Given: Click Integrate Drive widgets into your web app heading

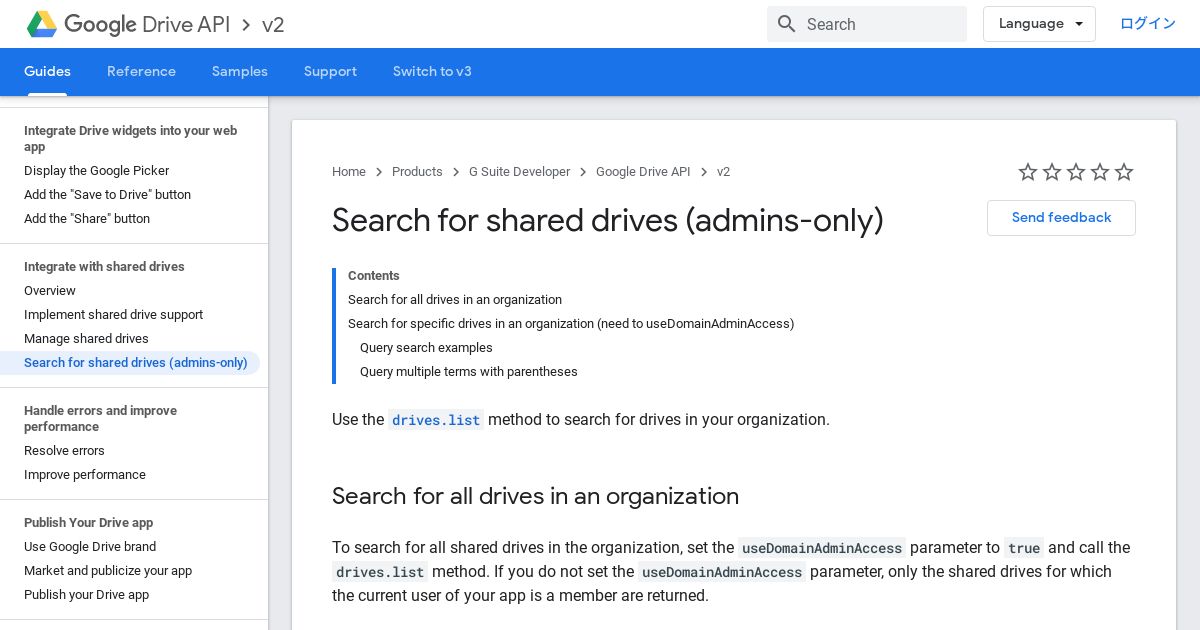Looking at the screenshot, I should [x=130, y=139].
